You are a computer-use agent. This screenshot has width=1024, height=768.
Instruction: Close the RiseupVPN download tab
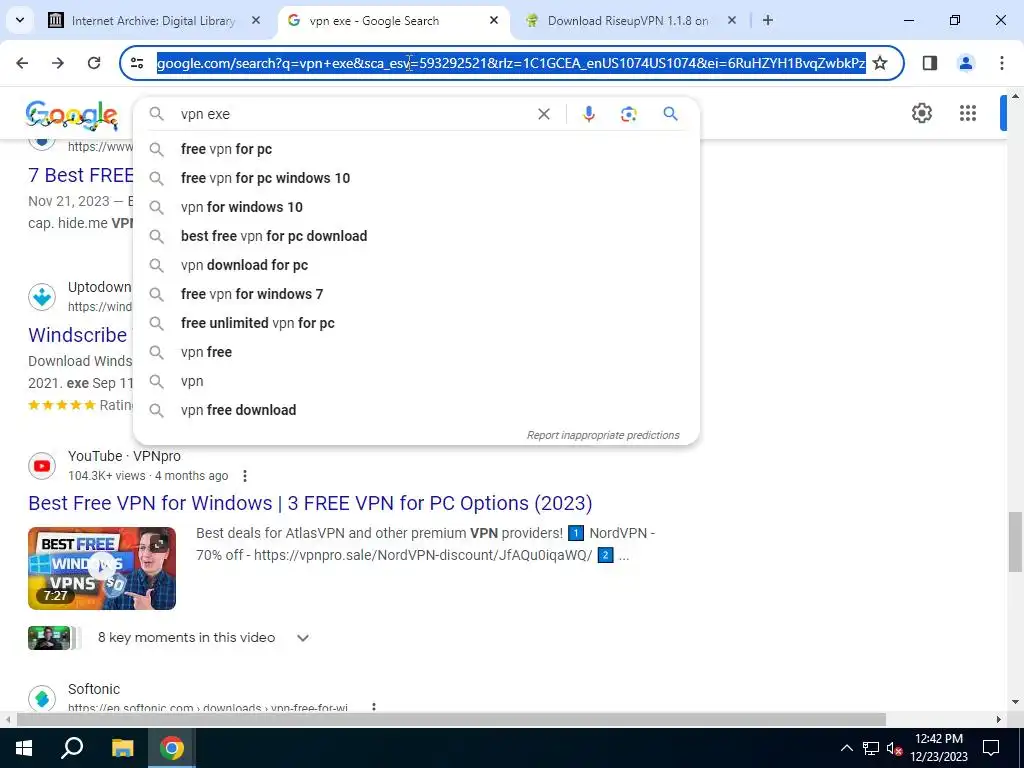pyautogui.click(x=731, y=20)
